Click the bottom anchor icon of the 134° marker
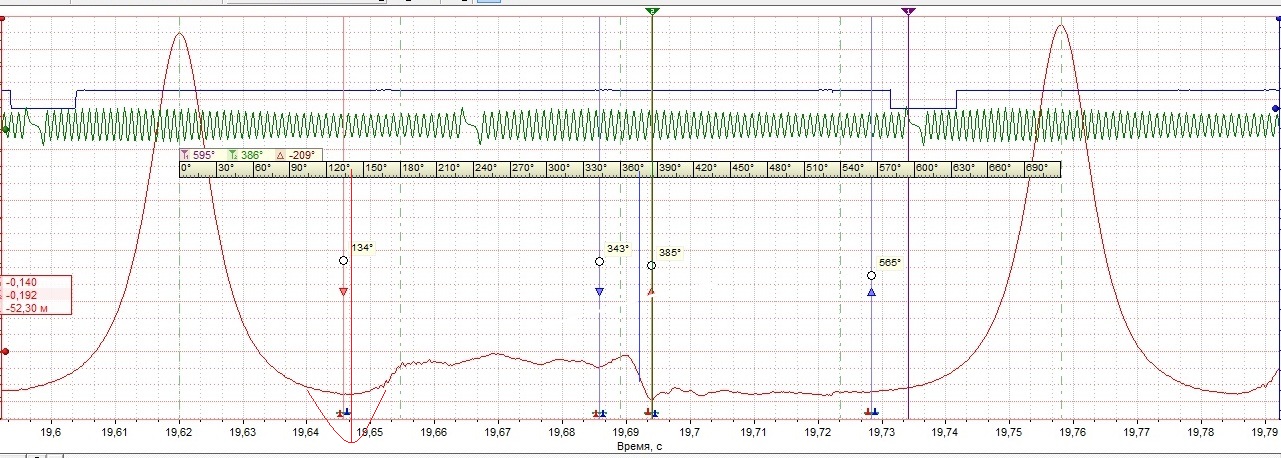Screen dimensions: 1281x458 tap(343, 412)
